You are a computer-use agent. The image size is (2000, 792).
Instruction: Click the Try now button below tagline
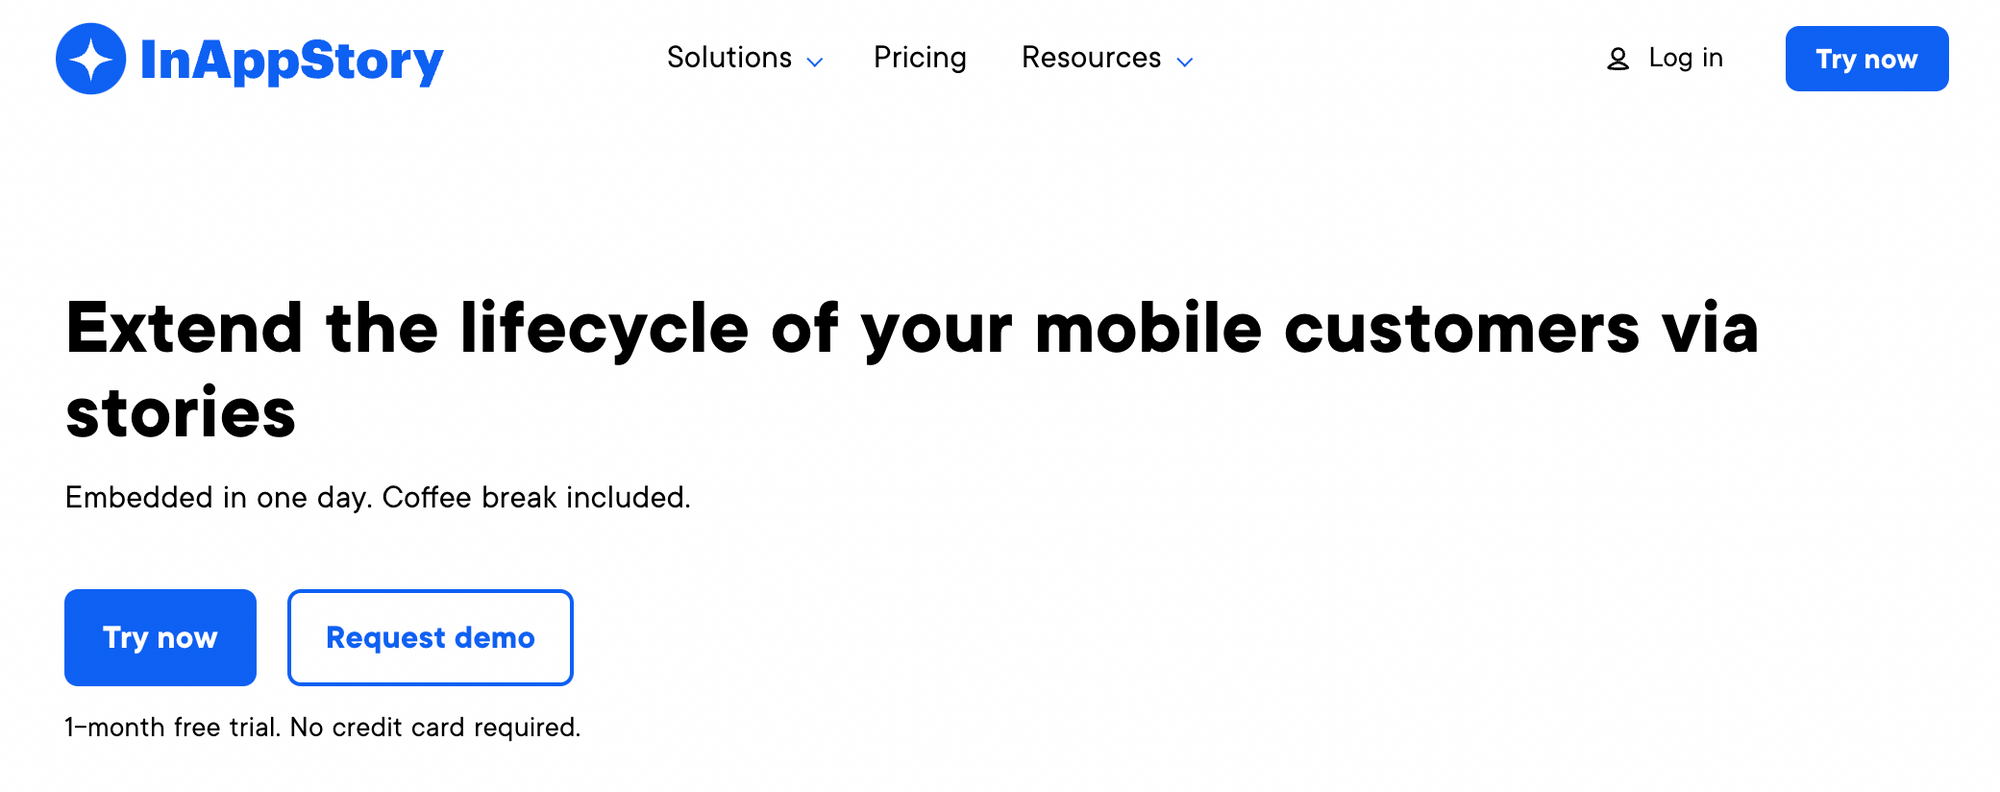pyautogui.click(x=160, y=637)
